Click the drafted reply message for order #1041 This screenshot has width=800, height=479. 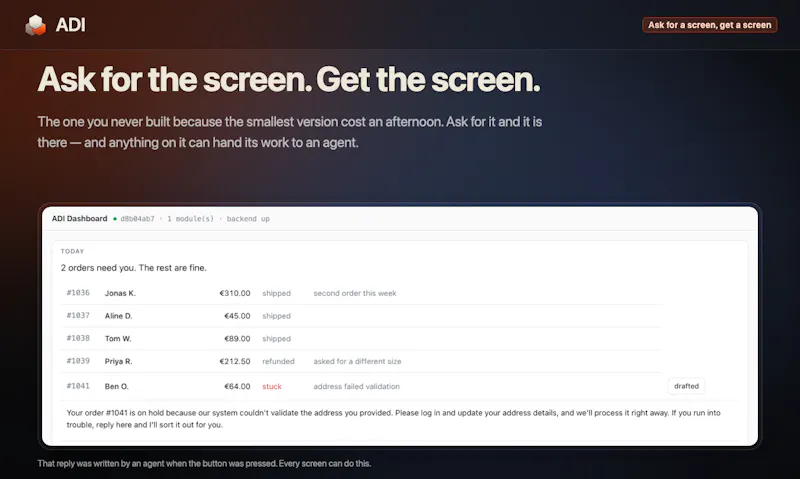pyautogui.click(x=393, y=419)
